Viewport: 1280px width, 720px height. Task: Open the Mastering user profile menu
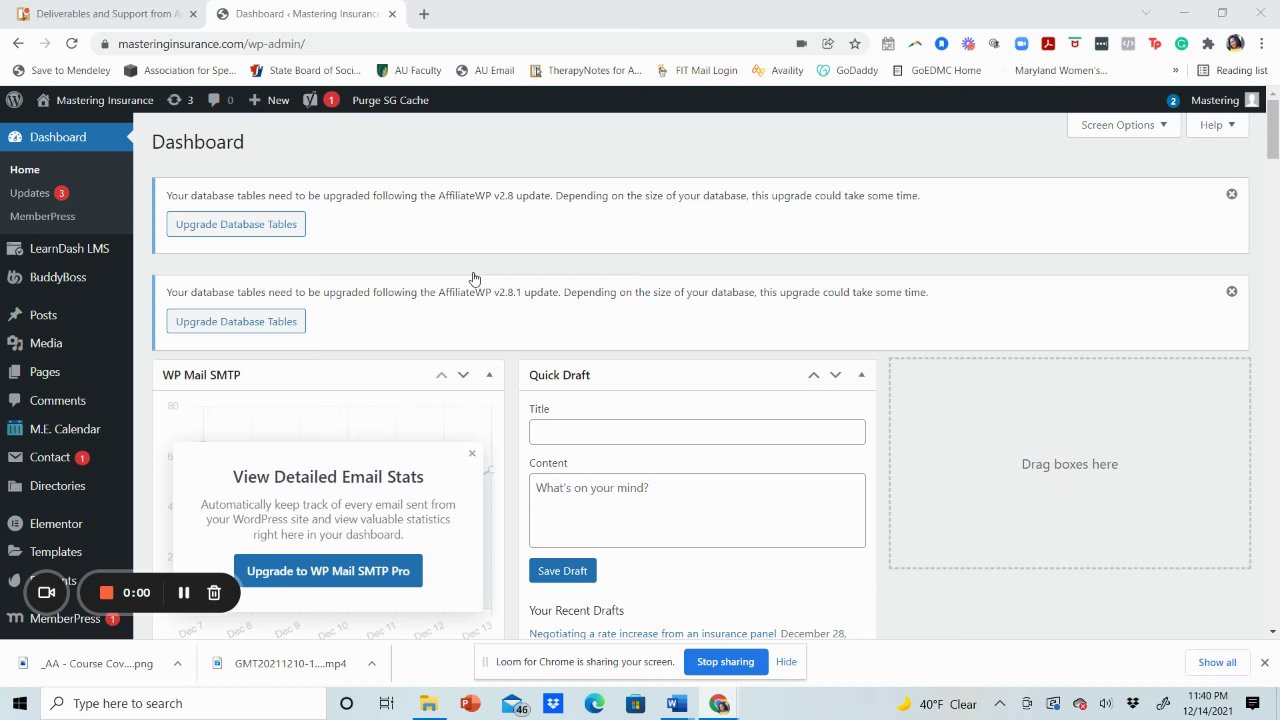[1224, 100]
